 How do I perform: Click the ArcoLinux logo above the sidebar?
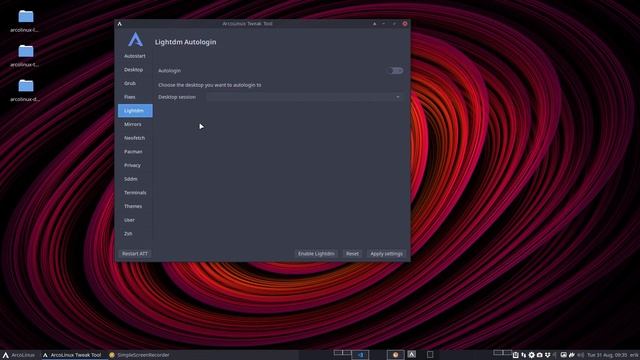pos(136,40)
